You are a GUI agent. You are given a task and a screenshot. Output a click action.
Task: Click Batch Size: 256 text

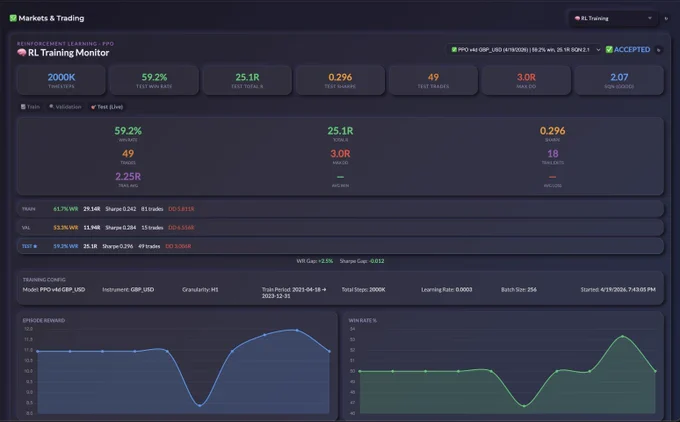[x=519, y=289]
